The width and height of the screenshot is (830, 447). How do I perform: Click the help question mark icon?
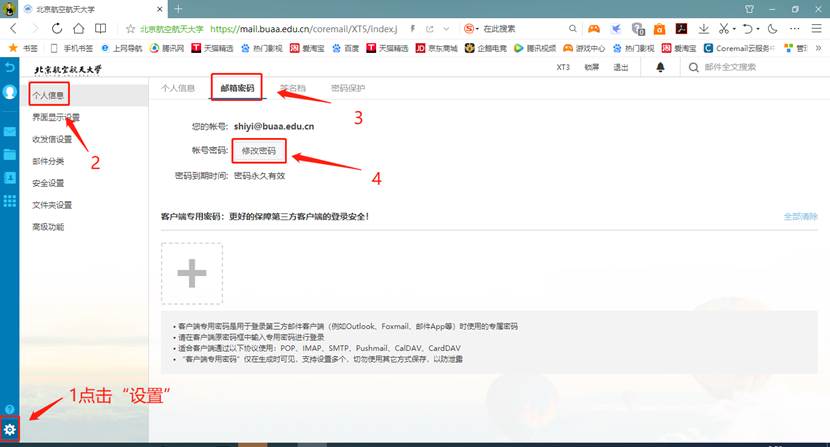(9, 409)
